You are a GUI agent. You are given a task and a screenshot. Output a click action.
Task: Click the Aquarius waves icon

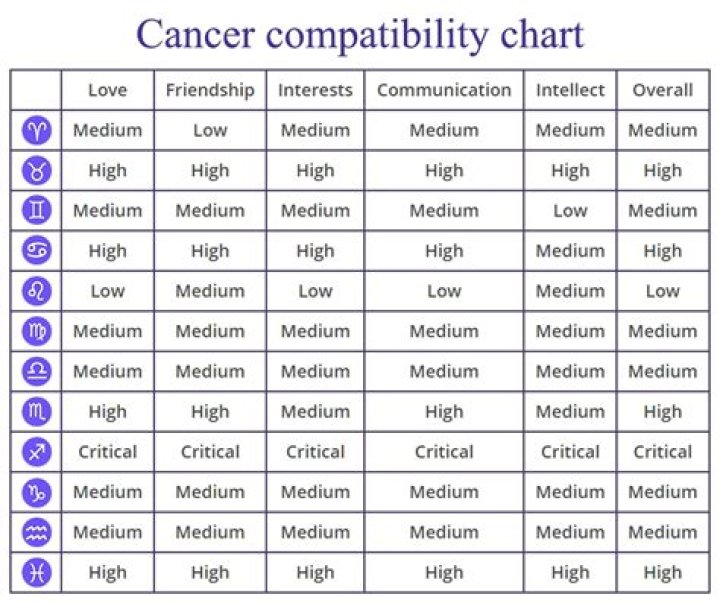tap(36, 532)
